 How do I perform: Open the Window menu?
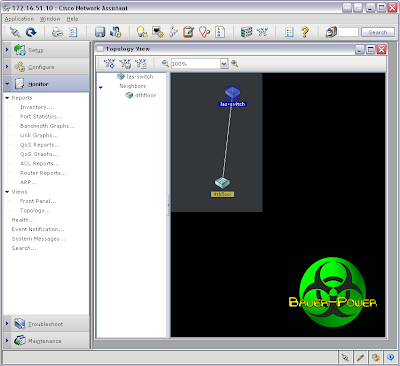[x=50, y=19]
